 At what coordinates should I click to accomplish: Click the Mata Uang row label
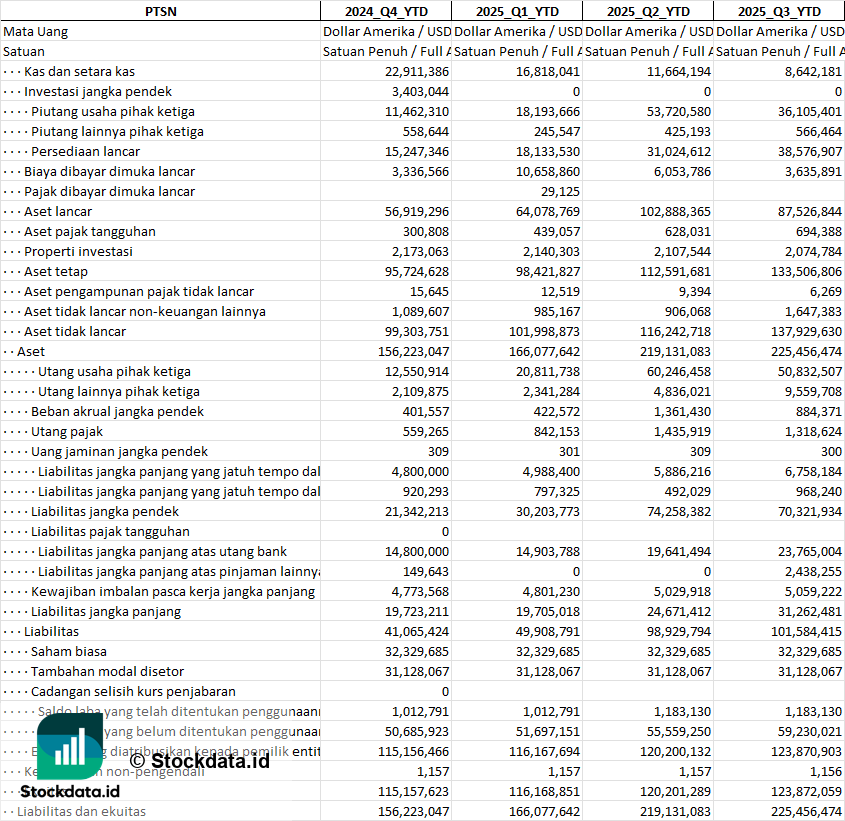click(36, 31)
